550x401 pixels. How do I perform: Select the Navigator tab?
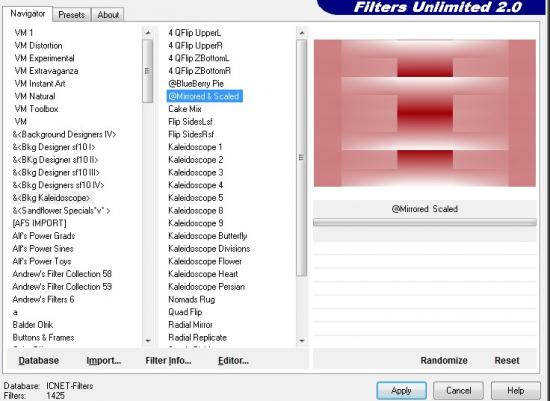click(x=28, y=14)
